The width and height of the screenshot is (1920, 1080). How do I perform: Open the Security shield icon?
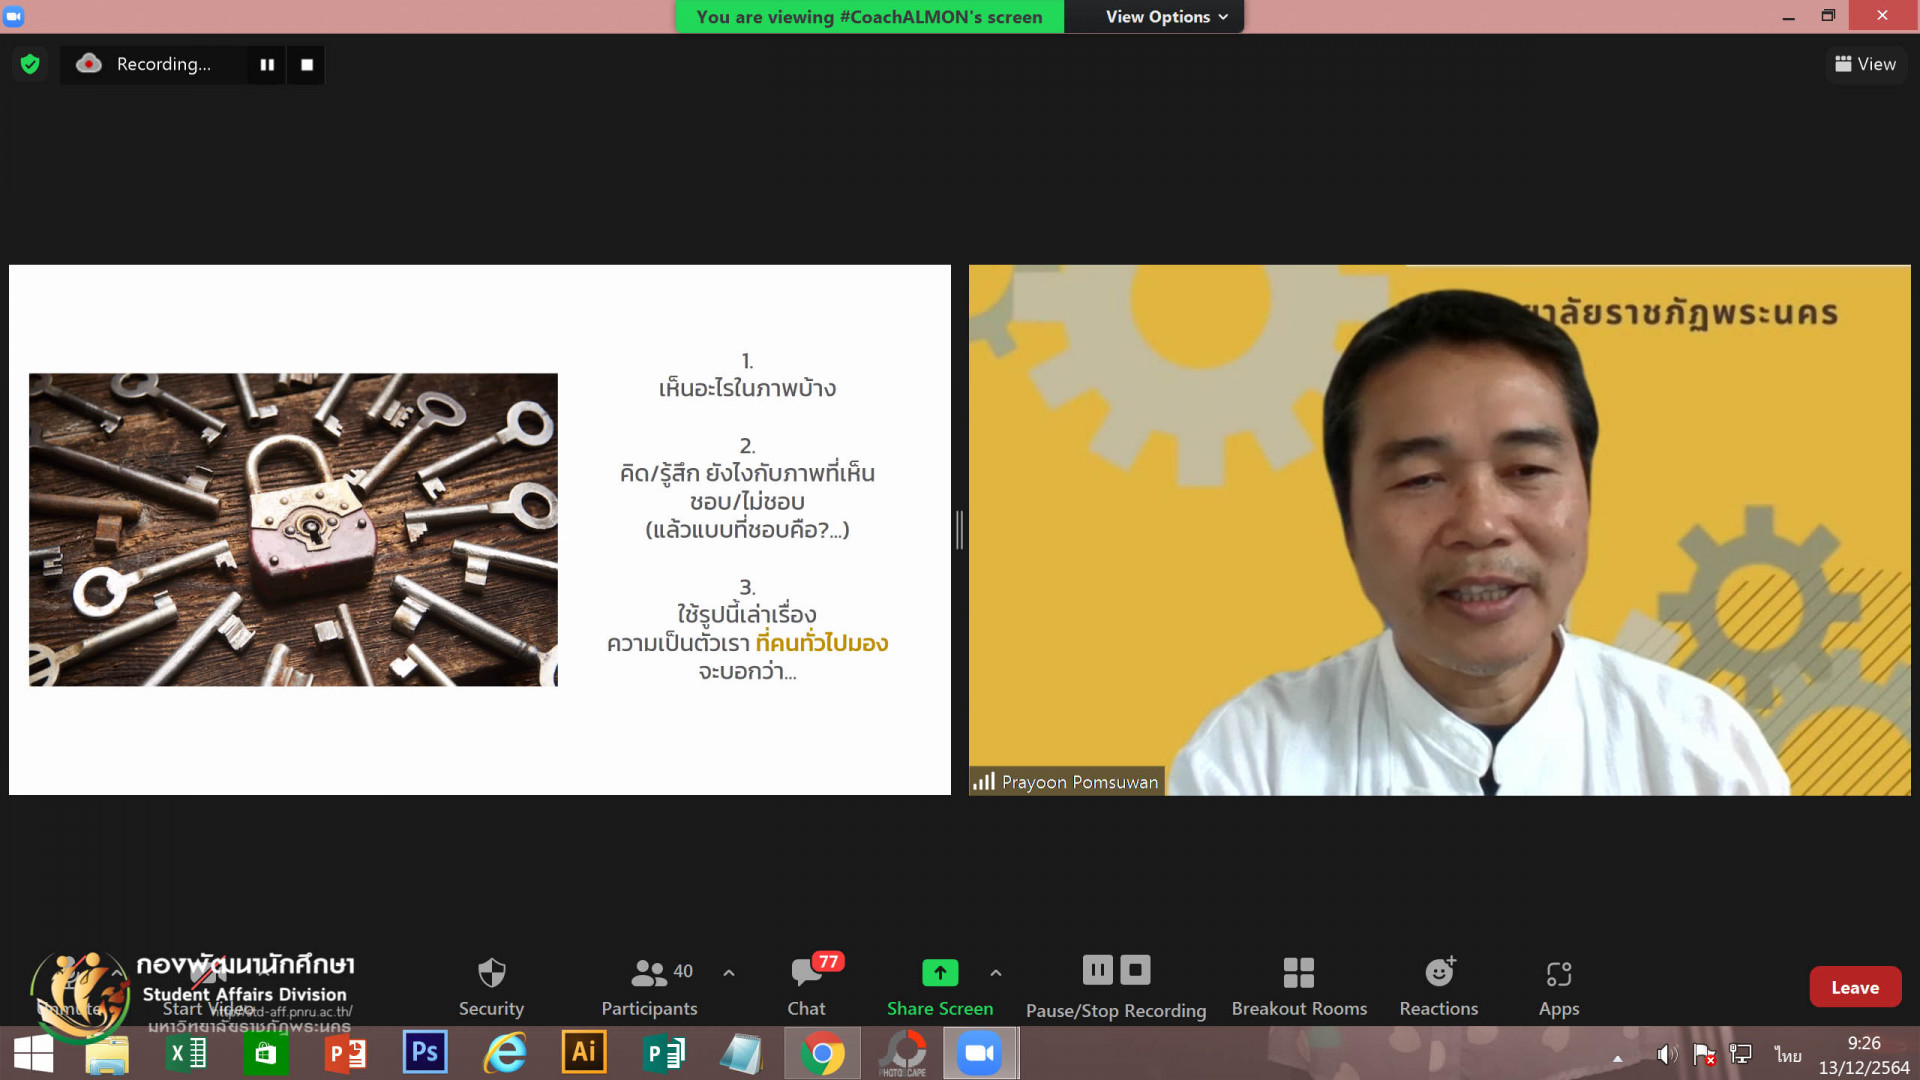[491, 972]
